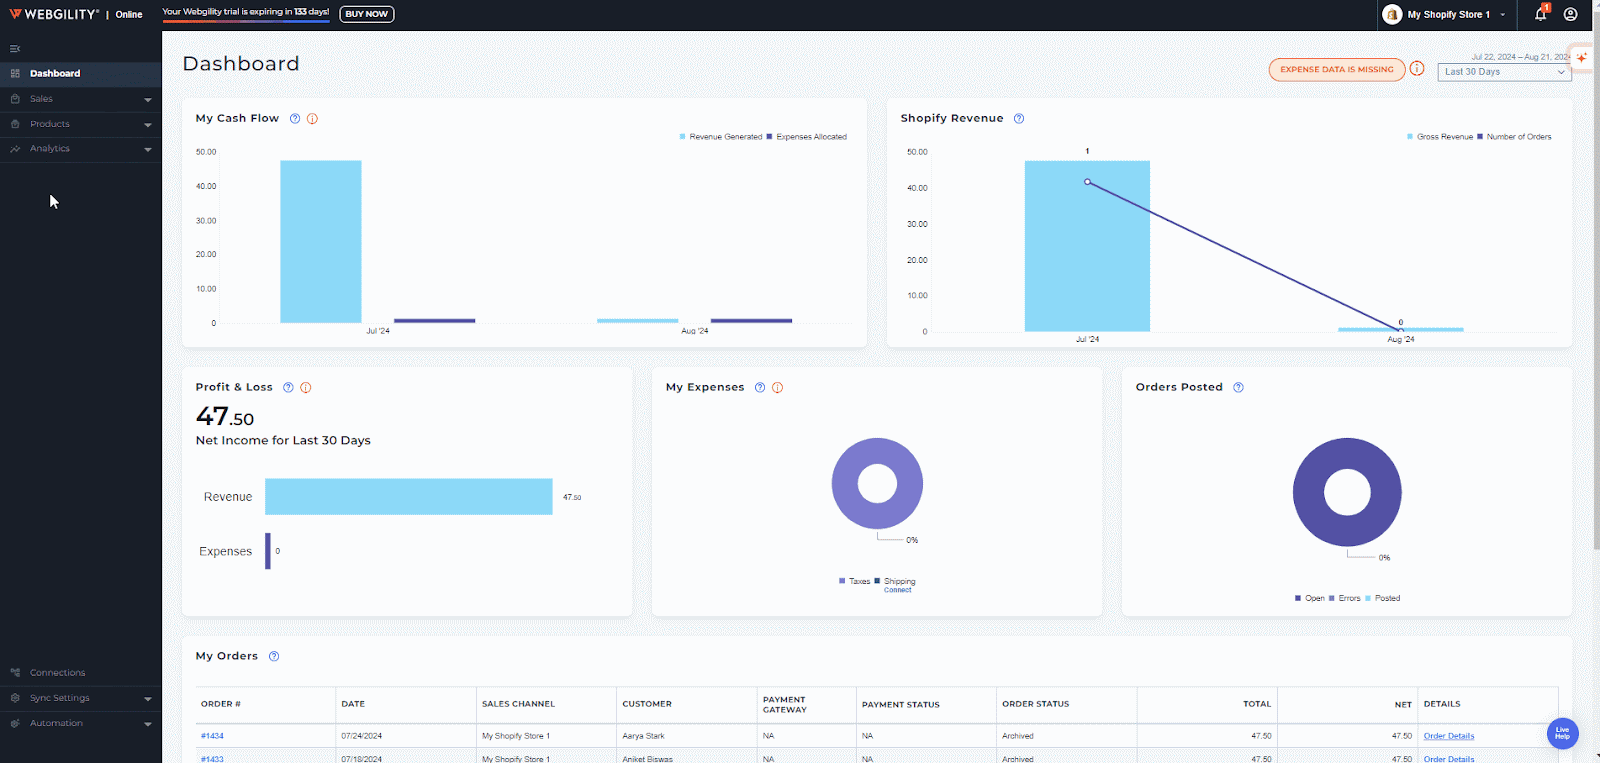Open the notifications bell icon
Image resolution: width=1600 pixels, height=763 pixels.
tap(1540, 15)
